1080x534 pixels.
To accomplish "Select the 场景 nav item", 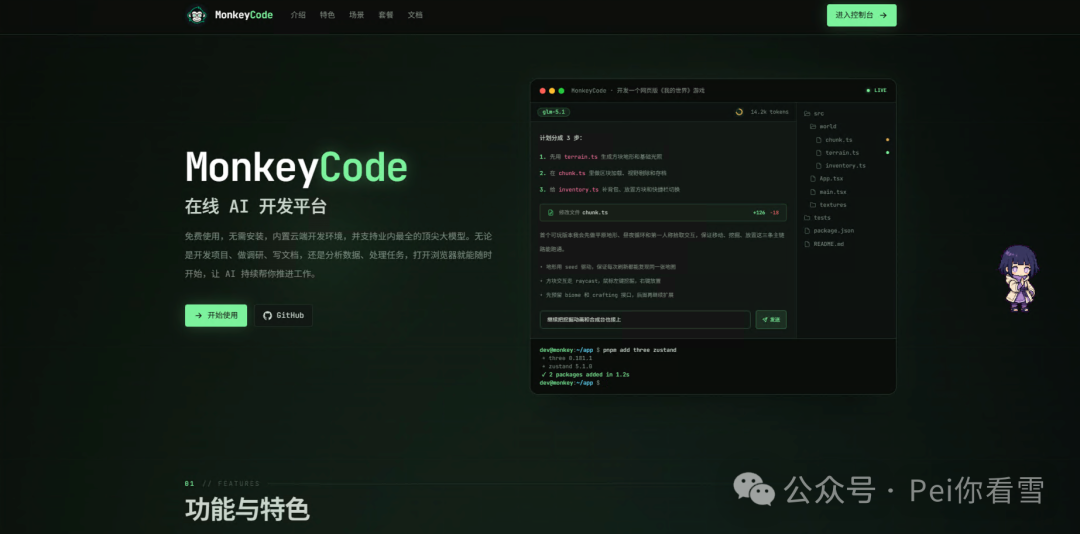I will coord(356,14).
